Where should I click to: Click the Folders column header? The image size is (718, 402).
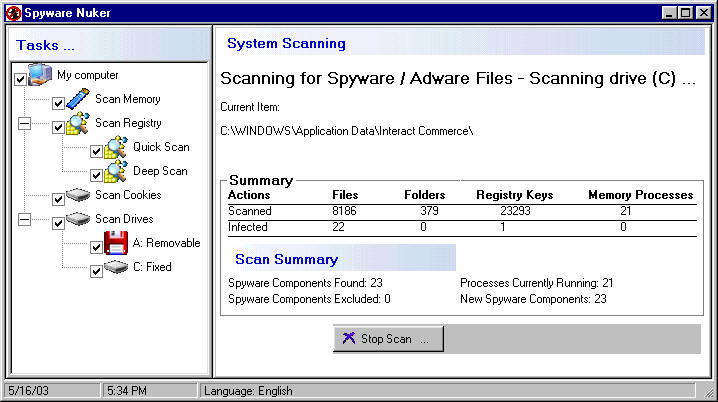(x=424, y=195)
